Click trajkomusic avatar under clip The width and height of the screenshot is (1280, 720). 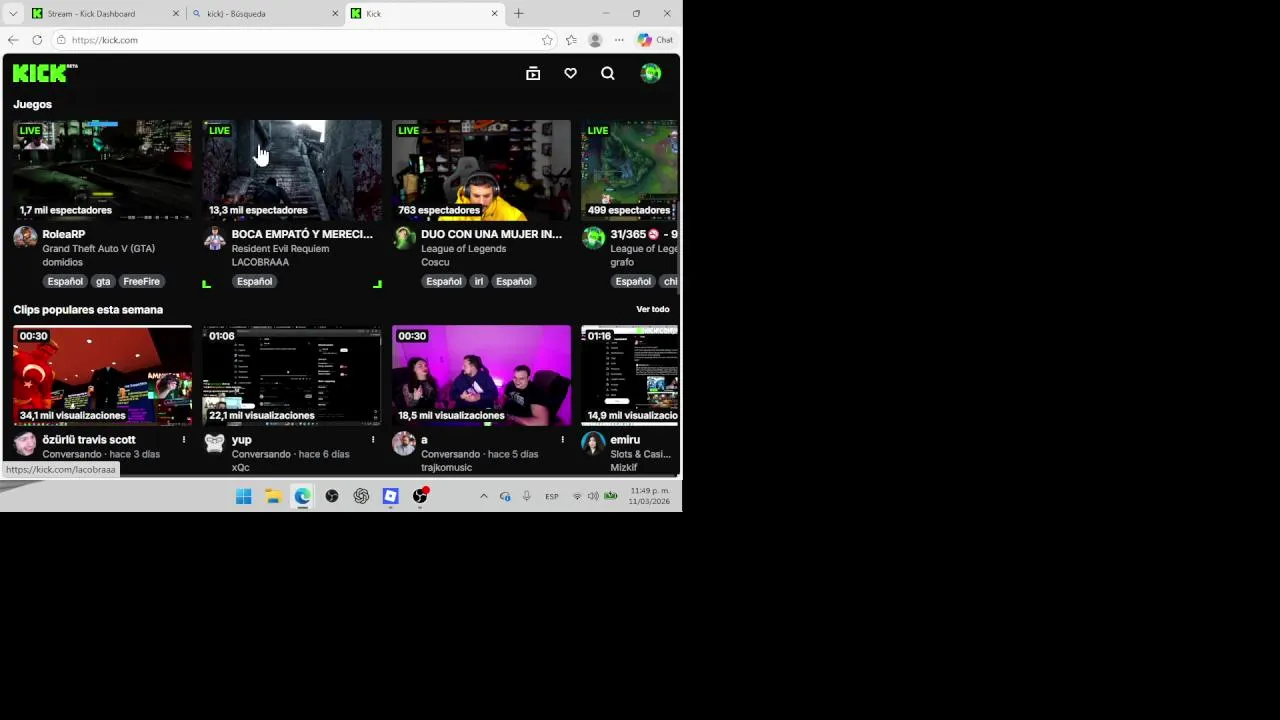tap(404, 443)
